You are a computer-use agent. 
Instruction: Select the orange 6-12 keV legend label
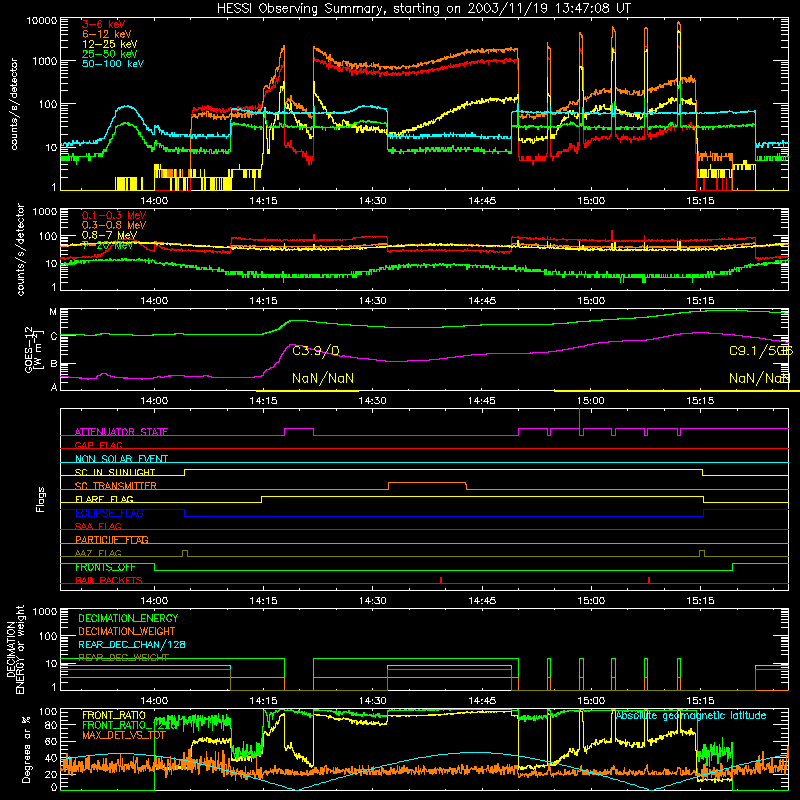pyautogui.click(x=107, y=34)
